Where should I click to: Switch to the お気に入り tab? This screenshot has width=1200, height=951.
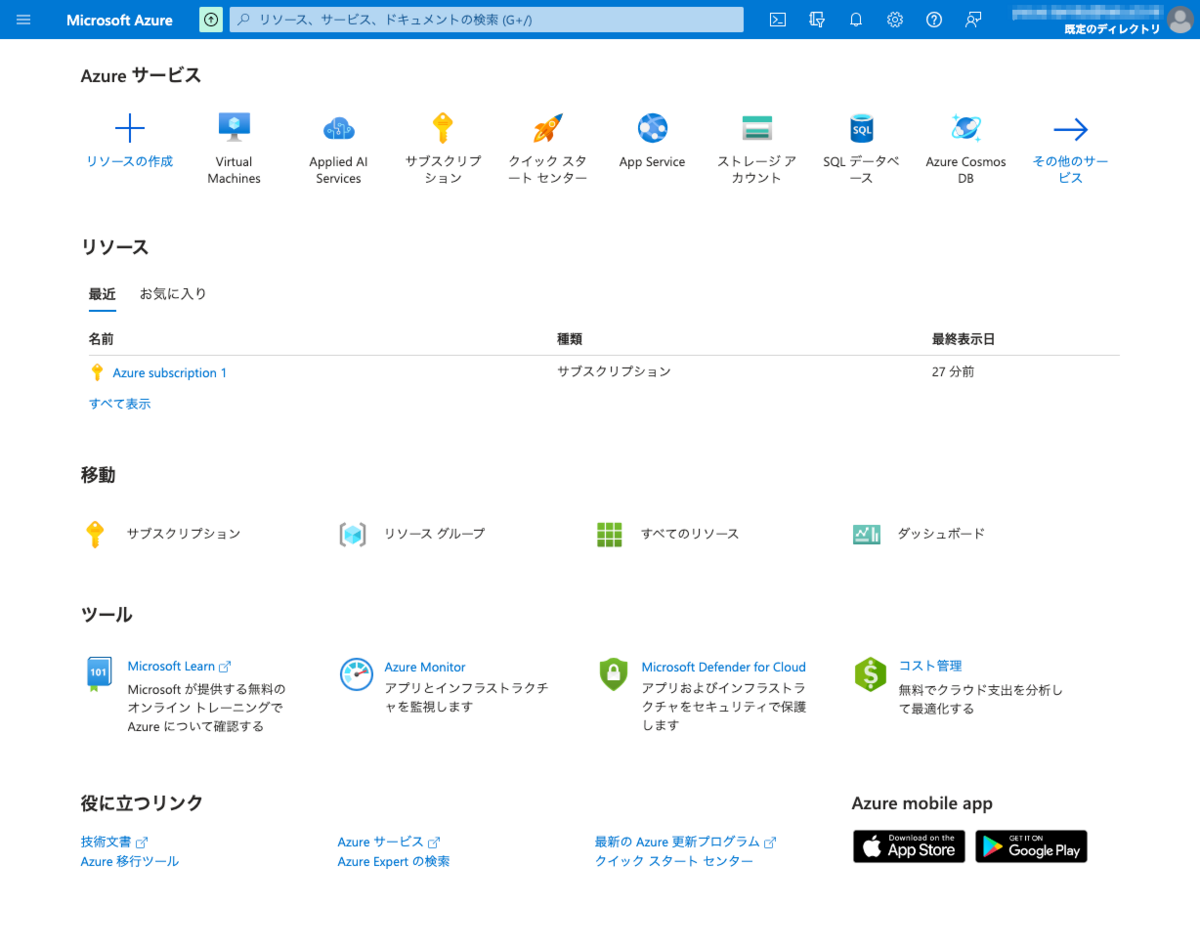pos(173,294)
